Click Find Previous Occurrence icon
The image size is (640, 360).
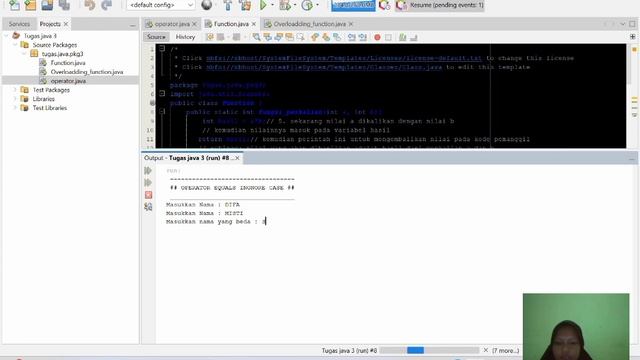tap(267, 37)
